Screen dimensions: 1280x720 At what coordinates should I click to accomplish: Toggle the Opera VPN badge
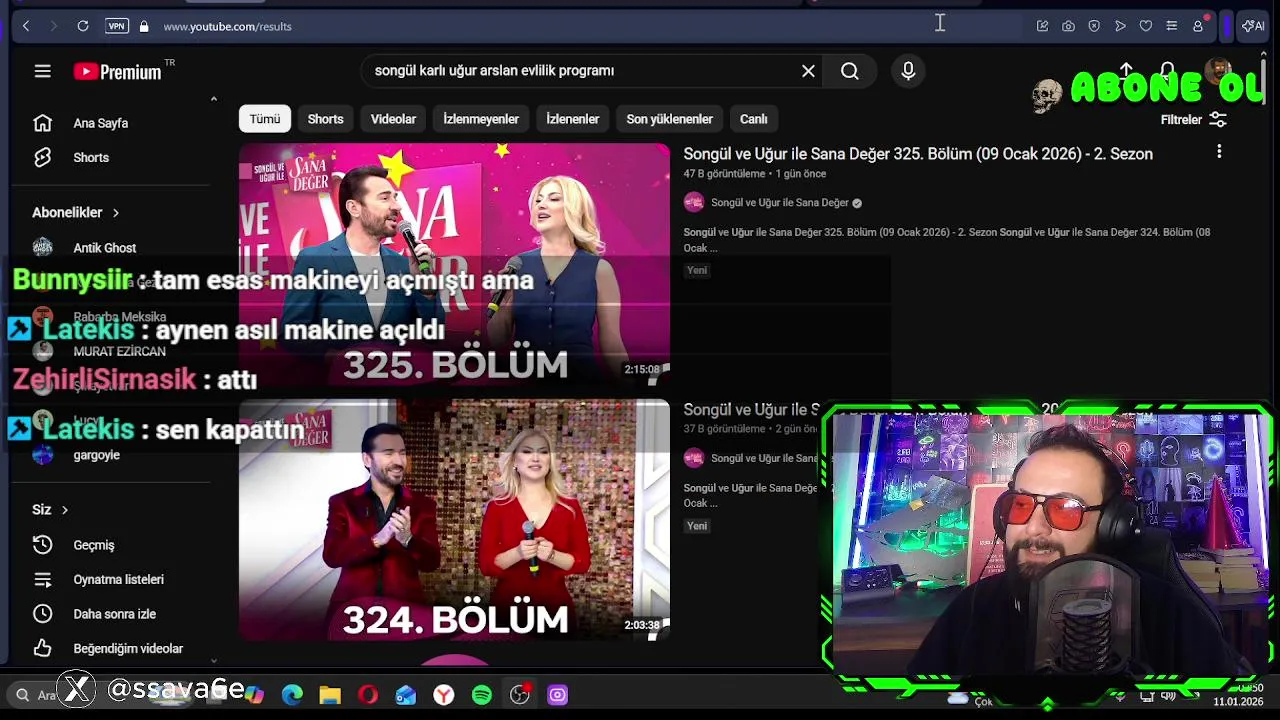tap(117, 26)
